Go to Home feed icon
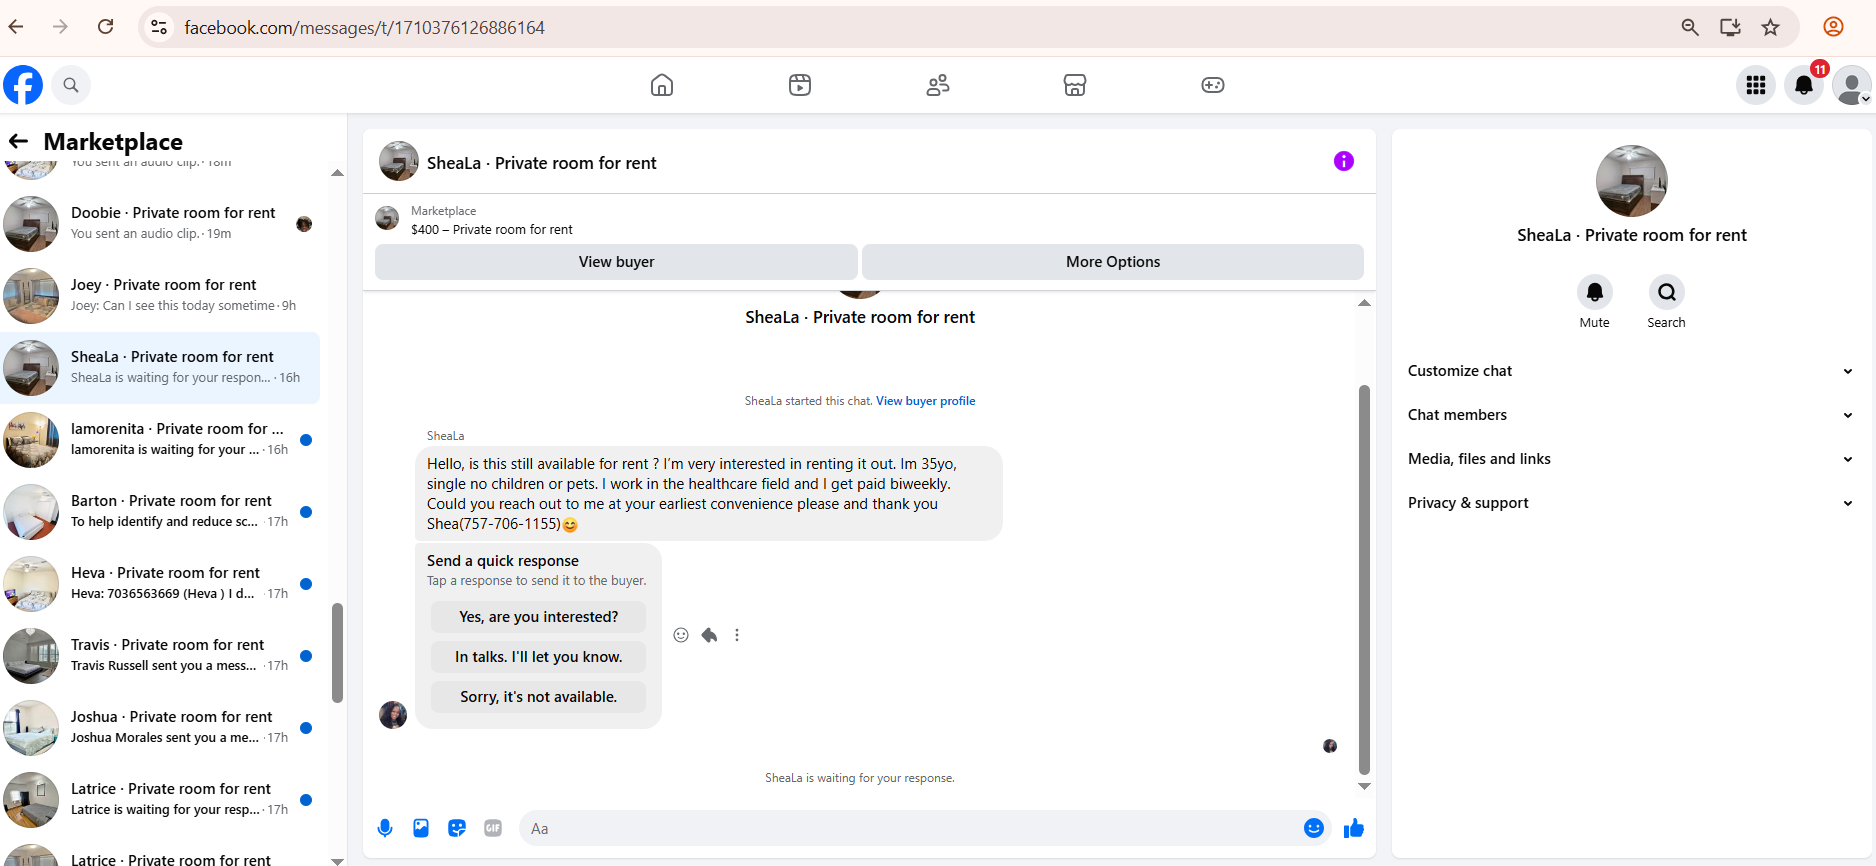1876x866 pixels. pyautogui.click(x=662, y=85)
